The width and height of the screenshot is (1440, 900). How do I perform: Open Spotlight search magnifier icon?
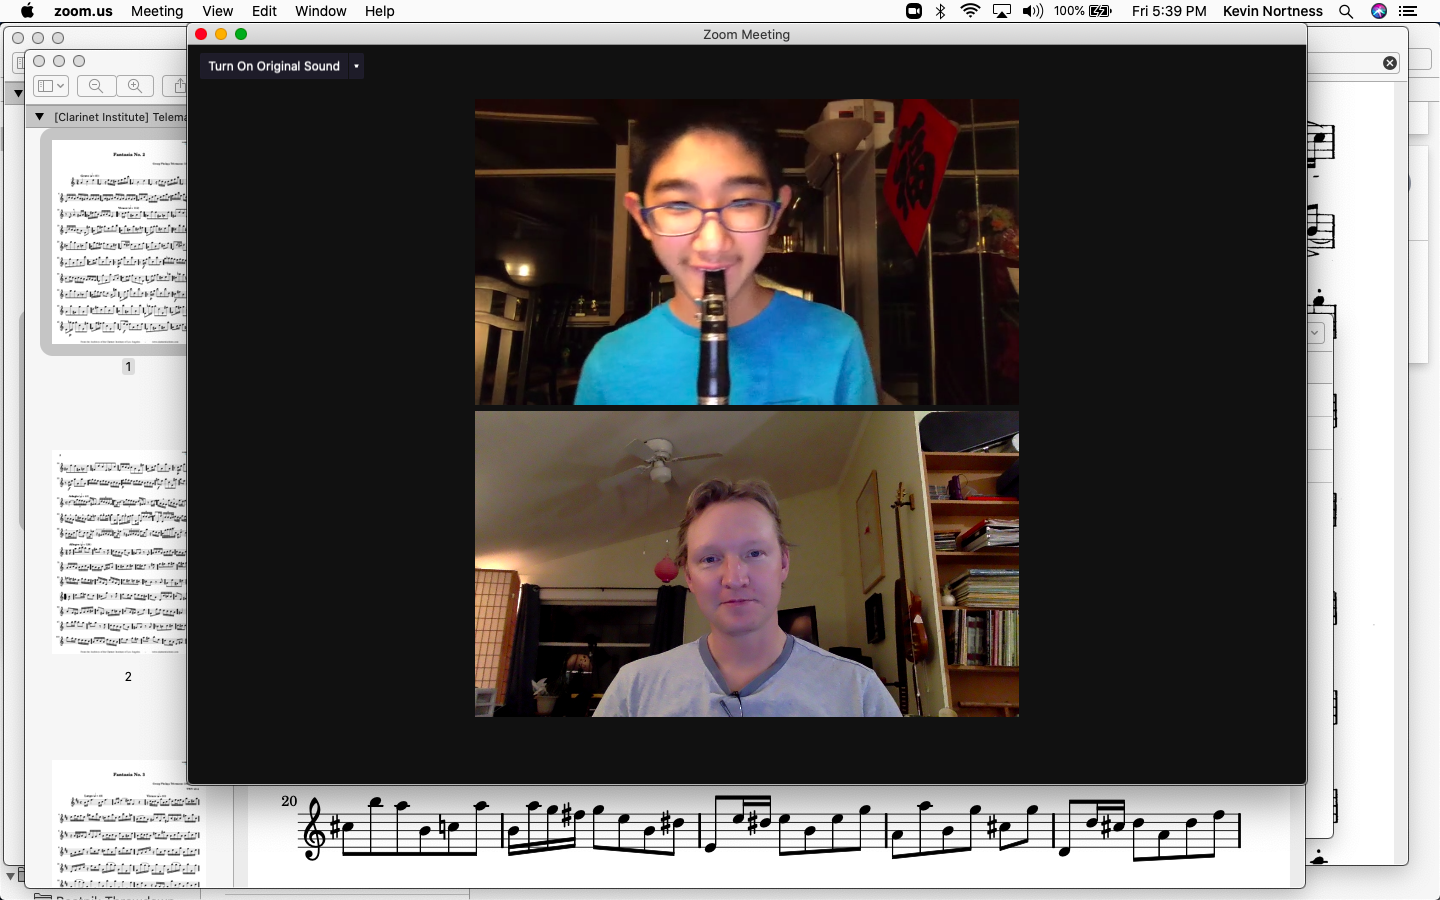point(1346,11)
